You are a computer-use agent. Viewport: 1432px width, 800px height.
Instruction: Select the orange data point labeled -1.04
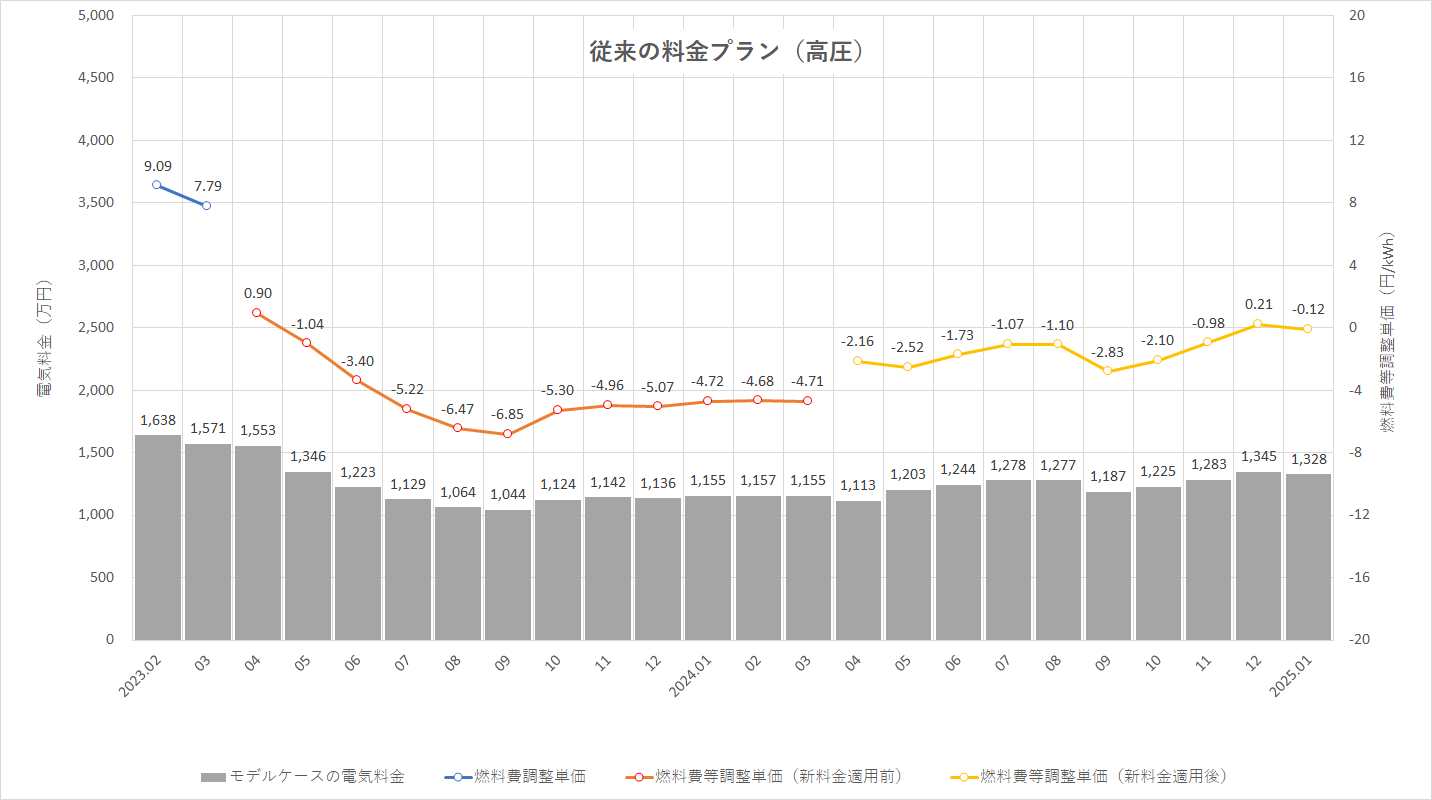click(x=307, y=343)
